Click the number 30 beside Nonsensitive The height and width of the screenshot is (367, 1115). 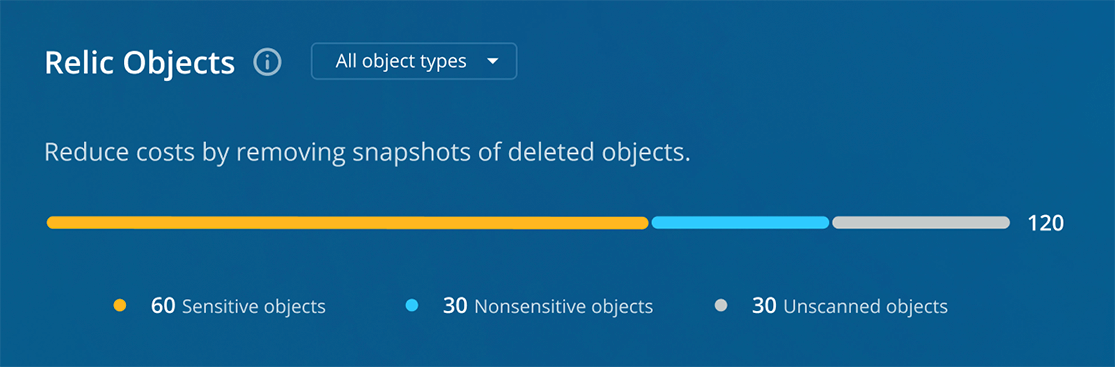pyautogui.click(x=455, y=307)
